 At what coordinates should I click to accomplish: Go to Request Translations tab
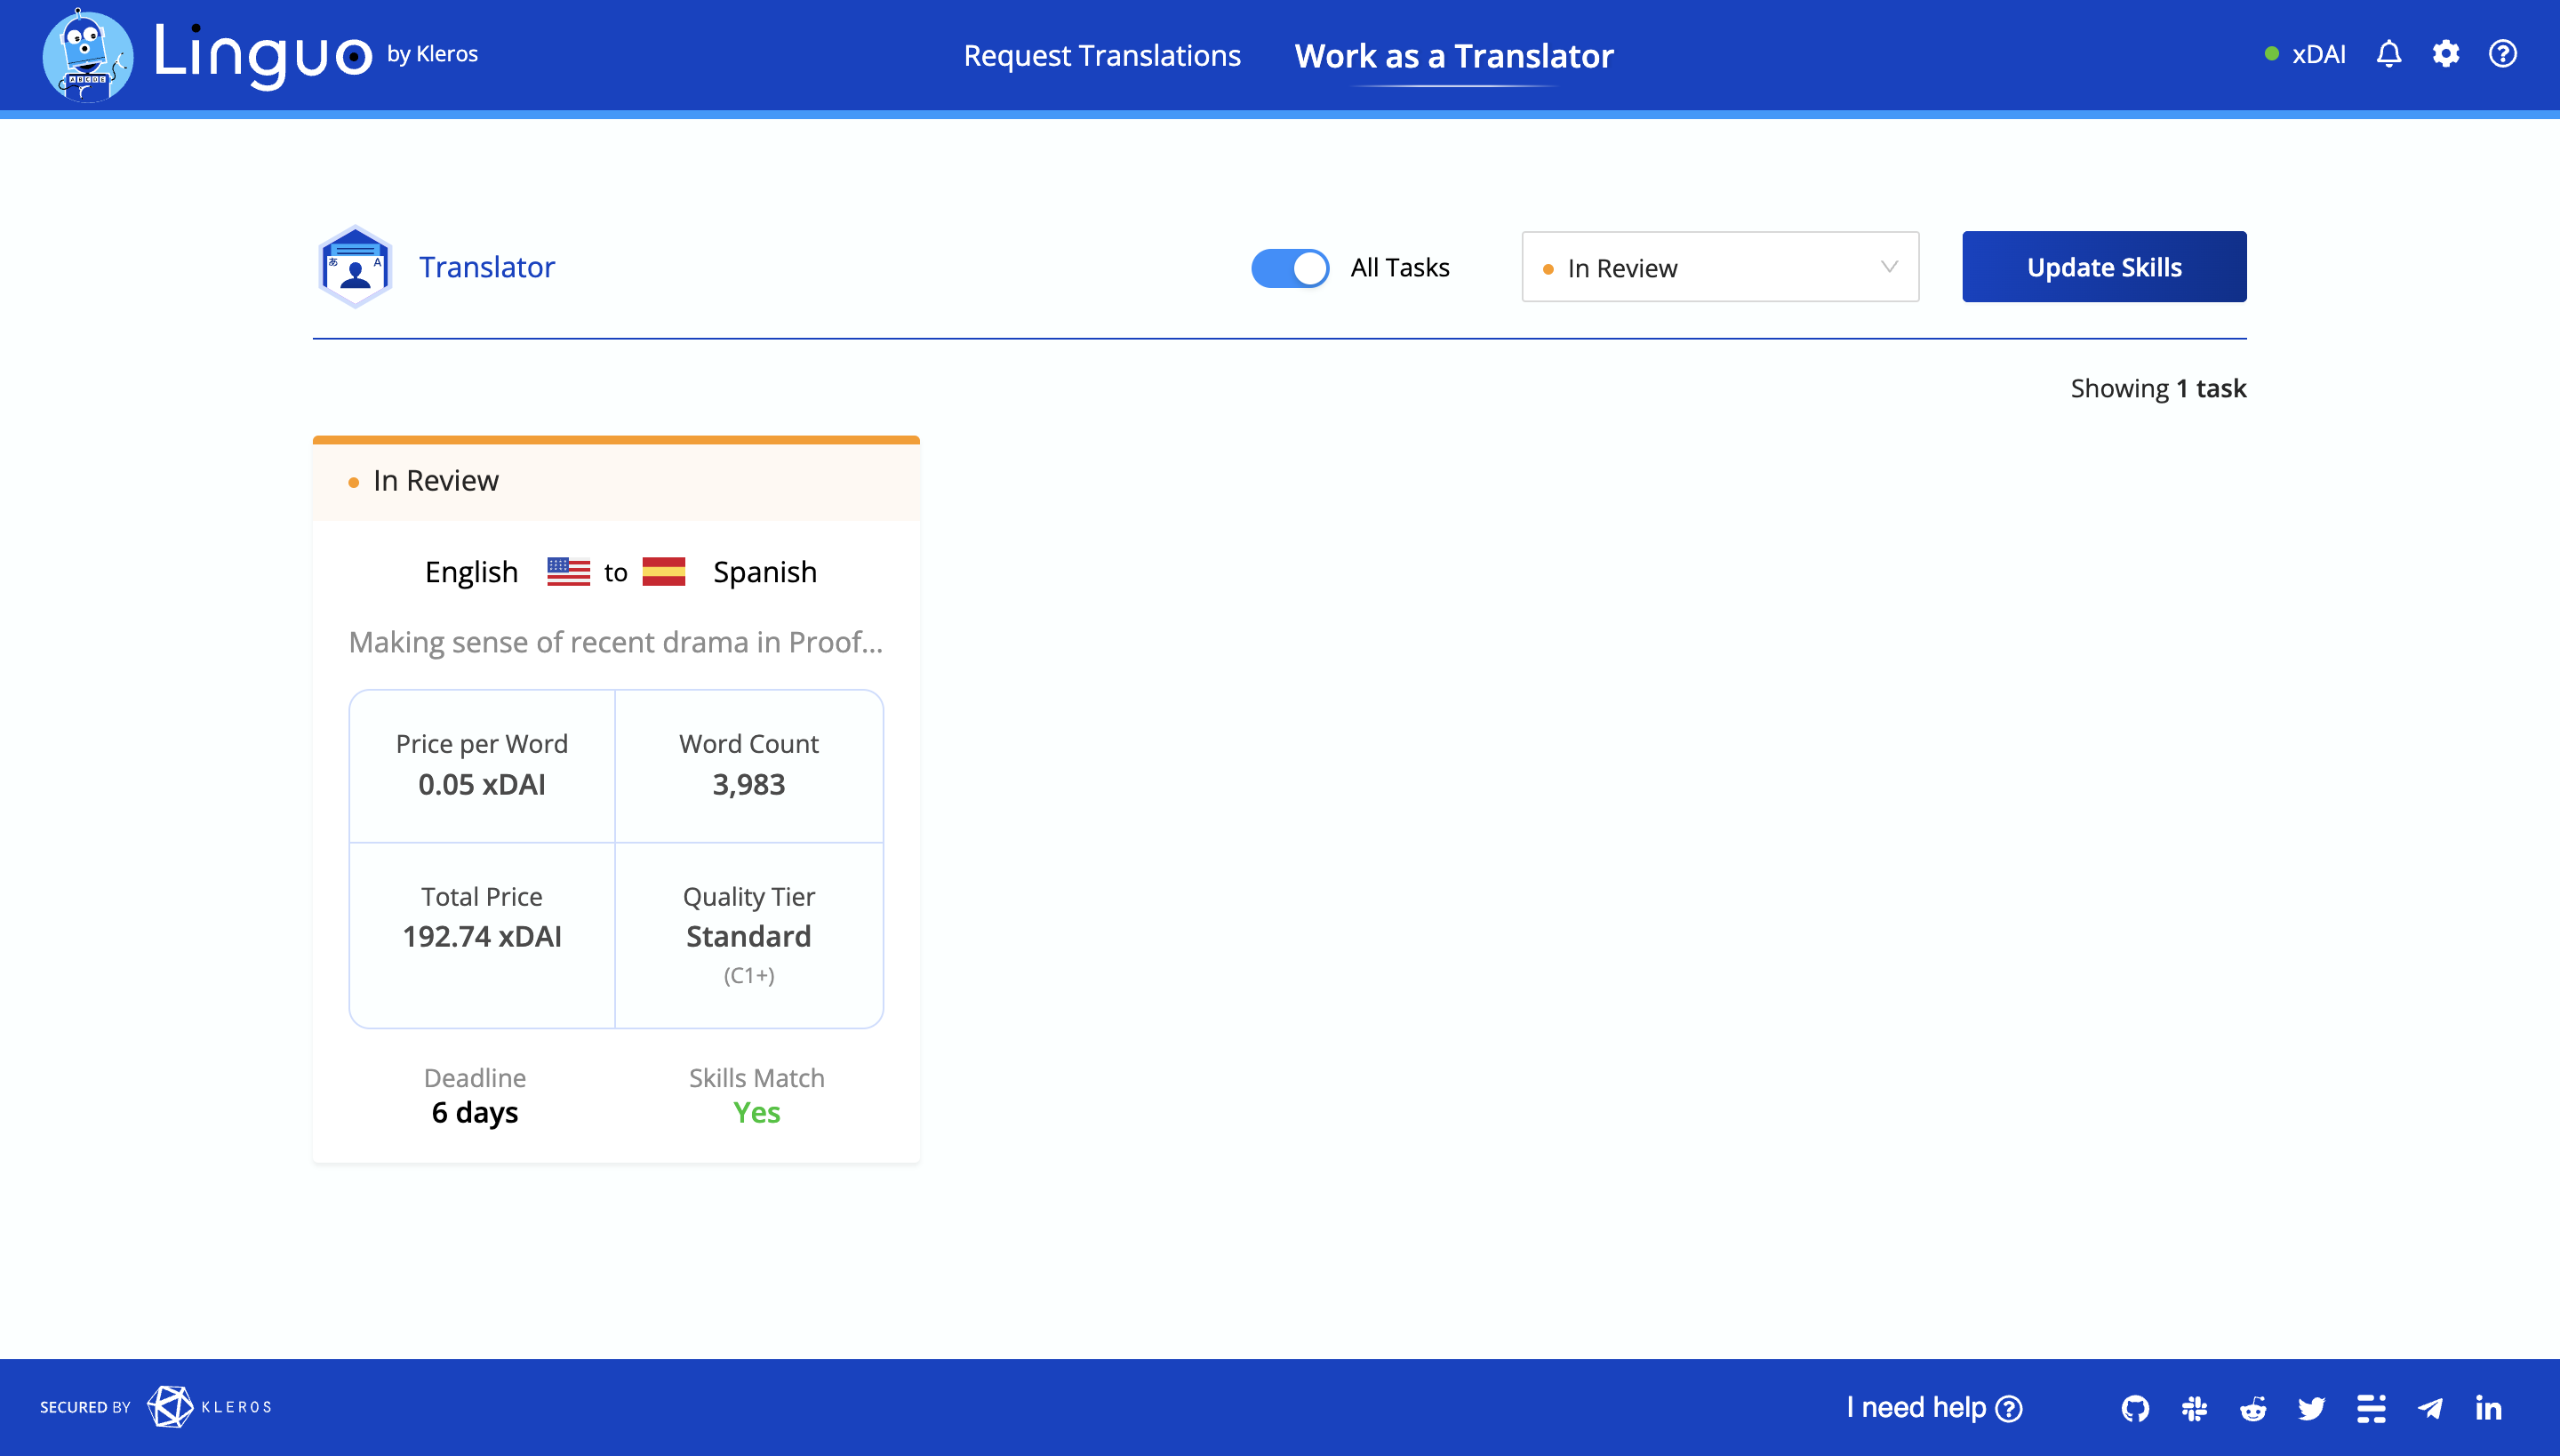pos(1102,56)
